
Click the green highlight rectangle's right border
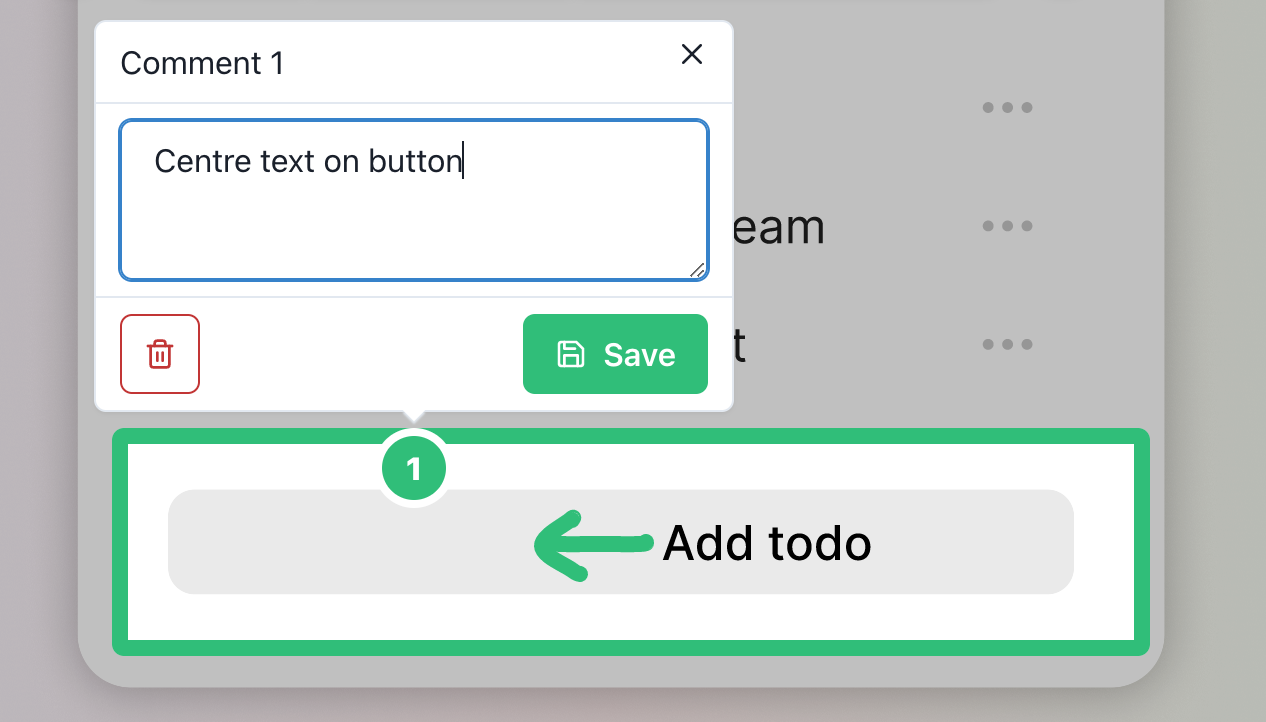tap(1142, 542)
